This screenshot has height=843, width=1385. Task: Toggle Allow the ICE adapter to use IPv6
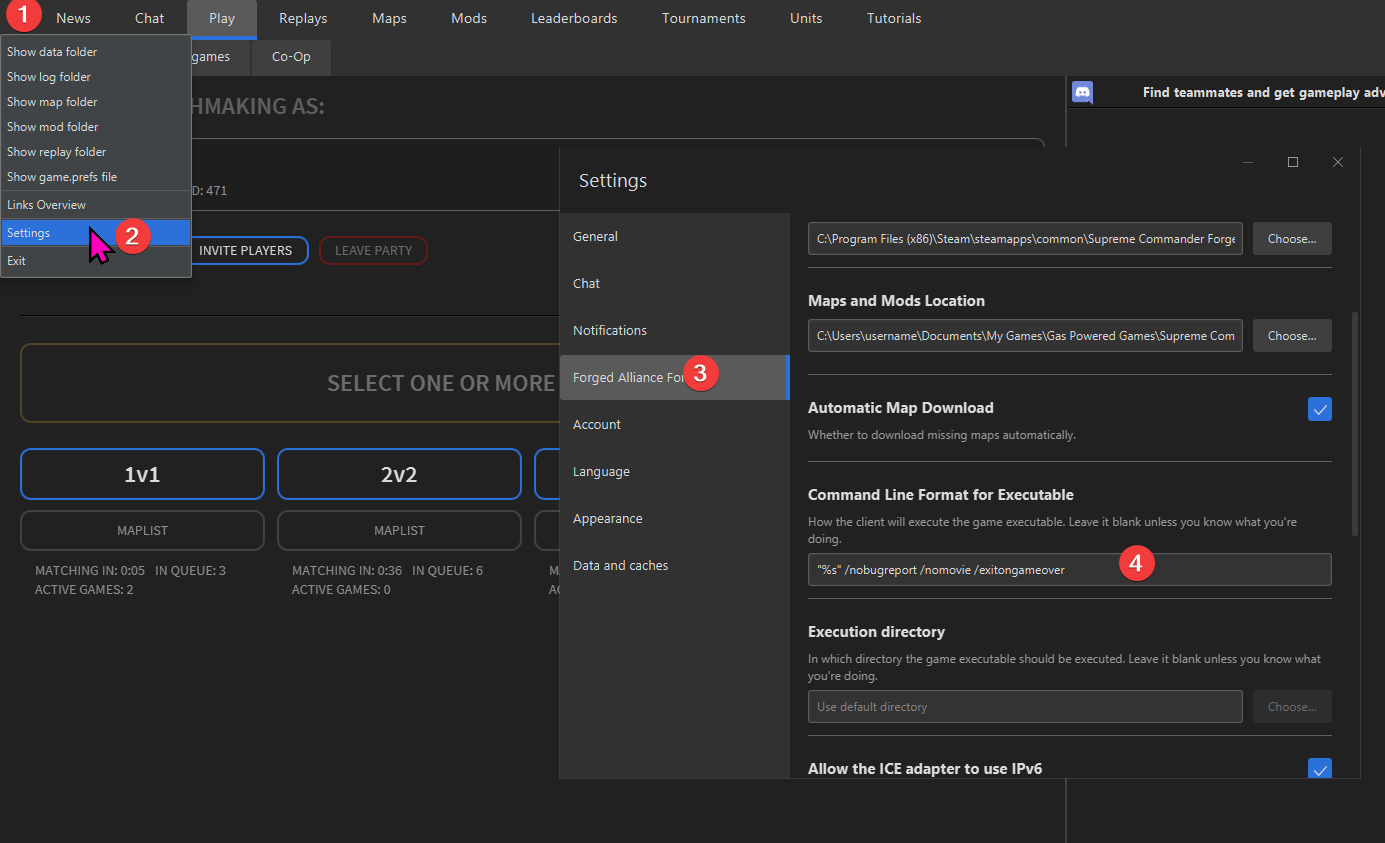(x=1320, y=769)
